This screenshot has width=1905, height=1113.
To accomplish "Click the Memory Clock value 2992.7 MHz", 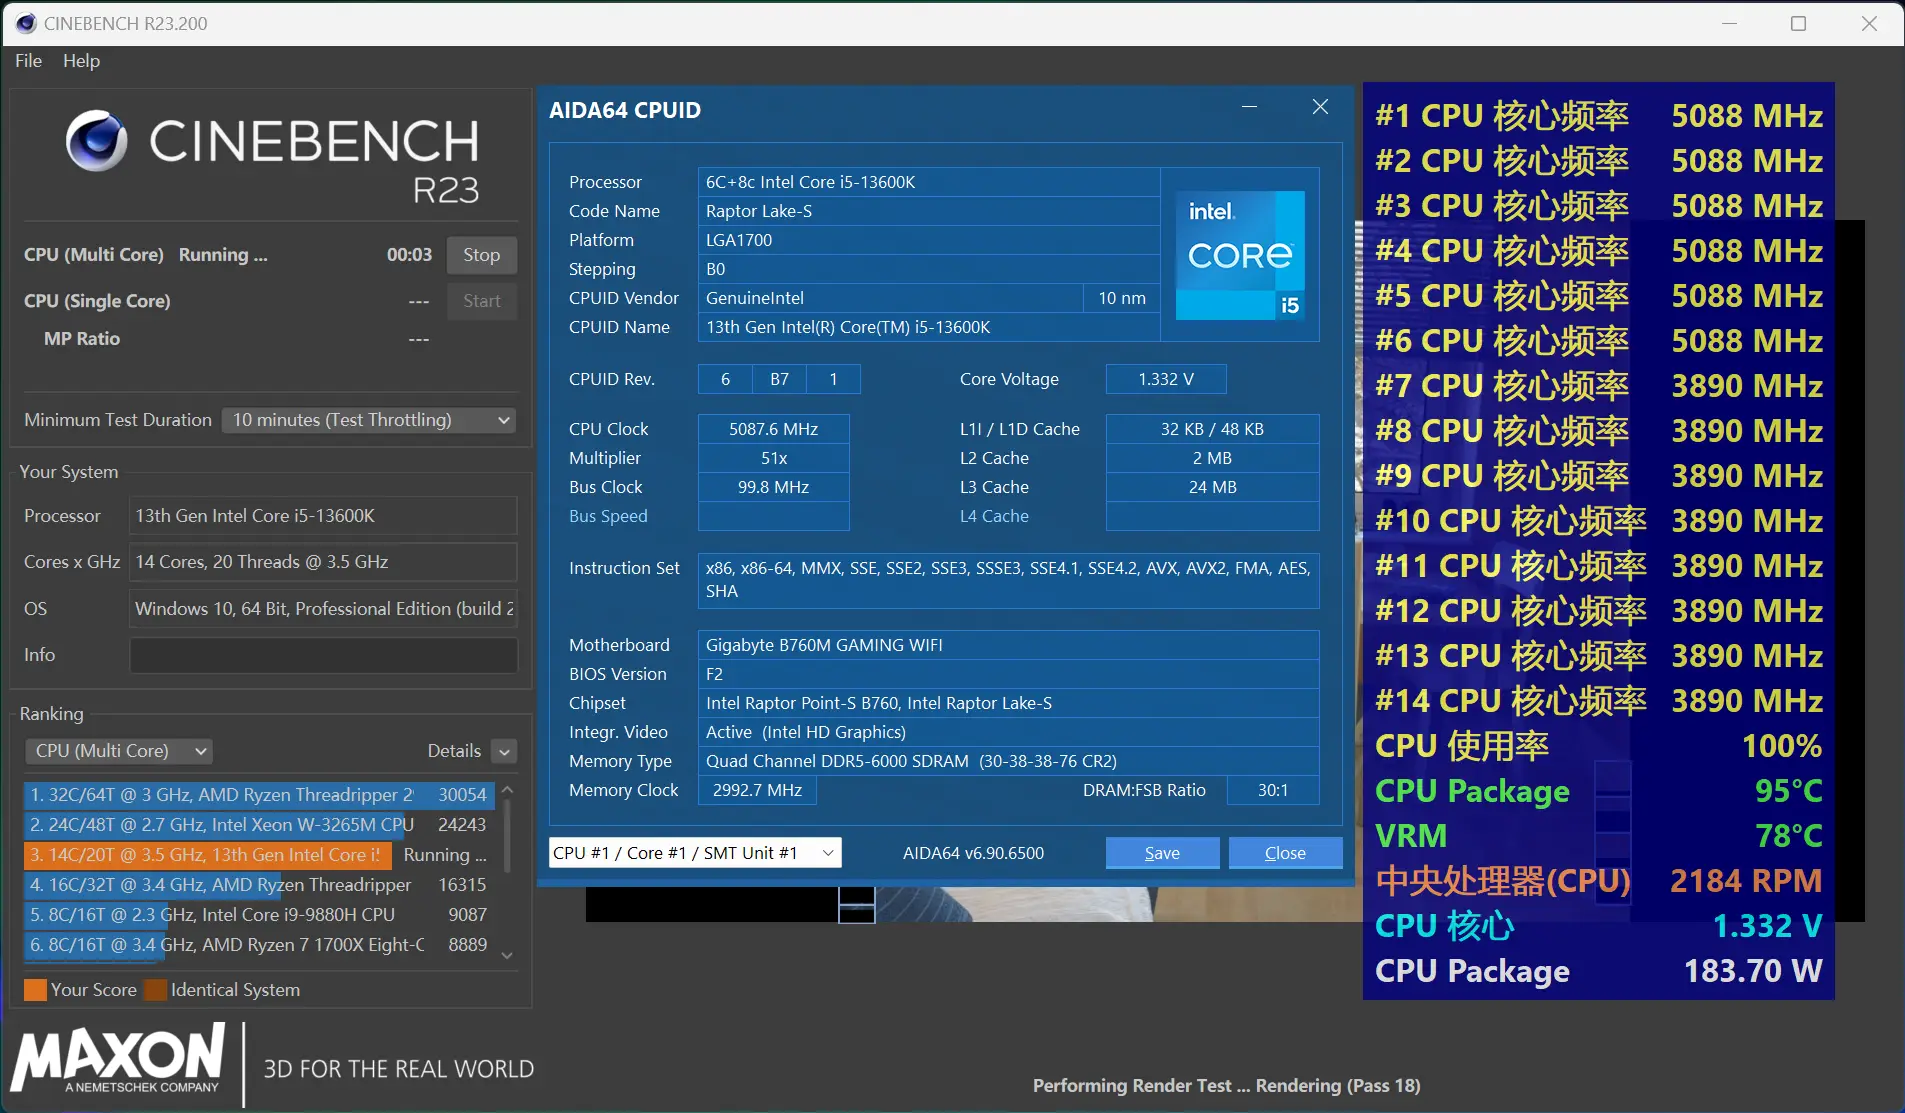I will [757, 790].
